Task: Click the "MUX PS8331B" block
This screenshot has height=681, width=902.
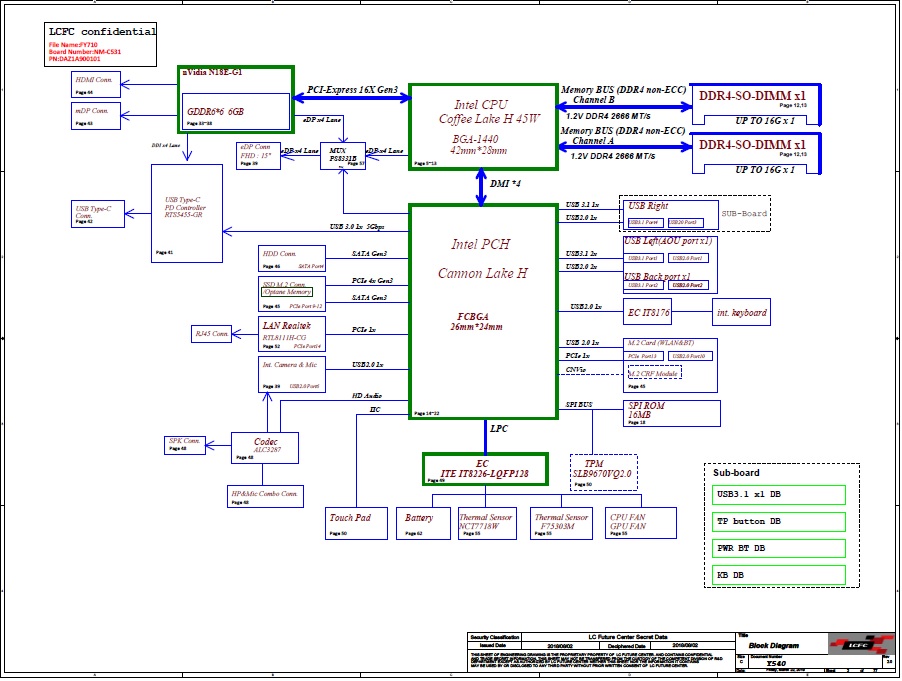Action: tap(343, 155)
